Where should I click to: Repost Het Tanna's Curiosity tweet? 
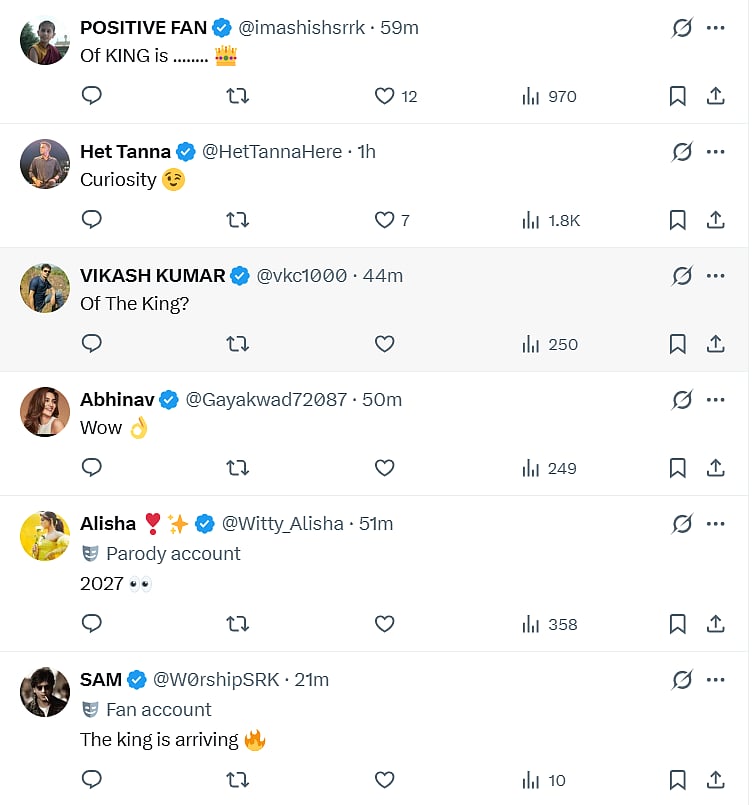(x=238, y=220)
